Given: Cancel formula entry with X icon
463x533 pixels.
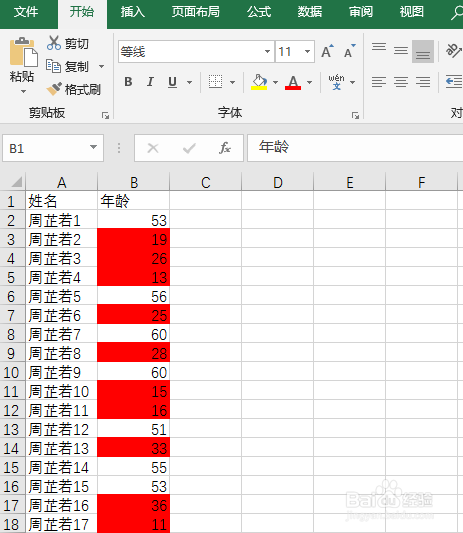Looking at the screenshot, I should tap(153, 148).
